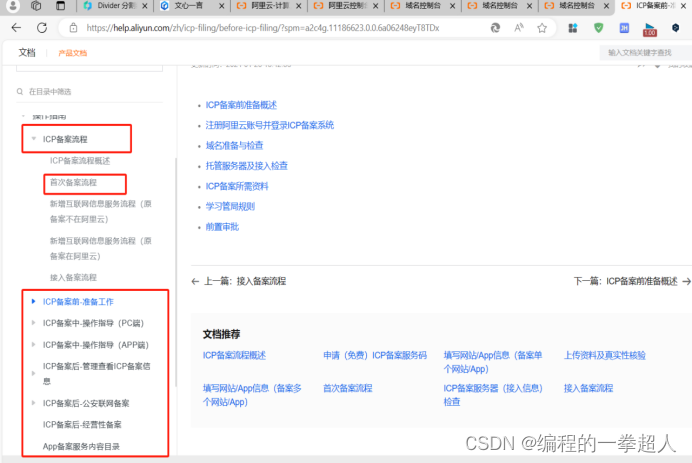
Task: Open 上传资料及真实性核验 link
Action: coord(605,355)
